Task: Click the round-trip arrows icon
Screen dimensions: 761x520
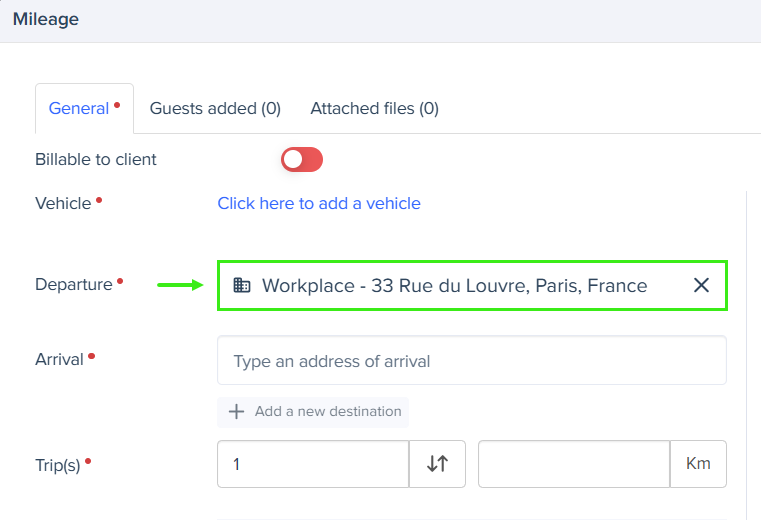Action: point(437,464)
